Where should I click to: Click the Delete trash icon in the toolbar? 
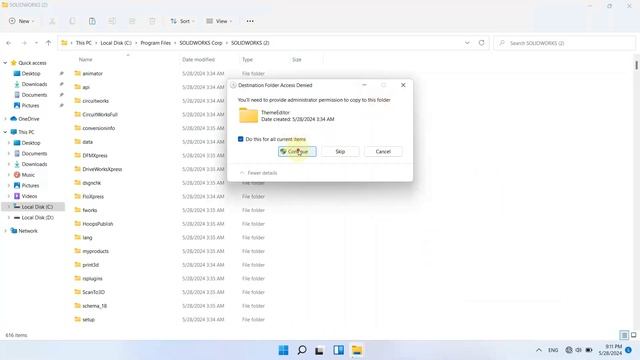pyautogui.click(x=152, y=21)
